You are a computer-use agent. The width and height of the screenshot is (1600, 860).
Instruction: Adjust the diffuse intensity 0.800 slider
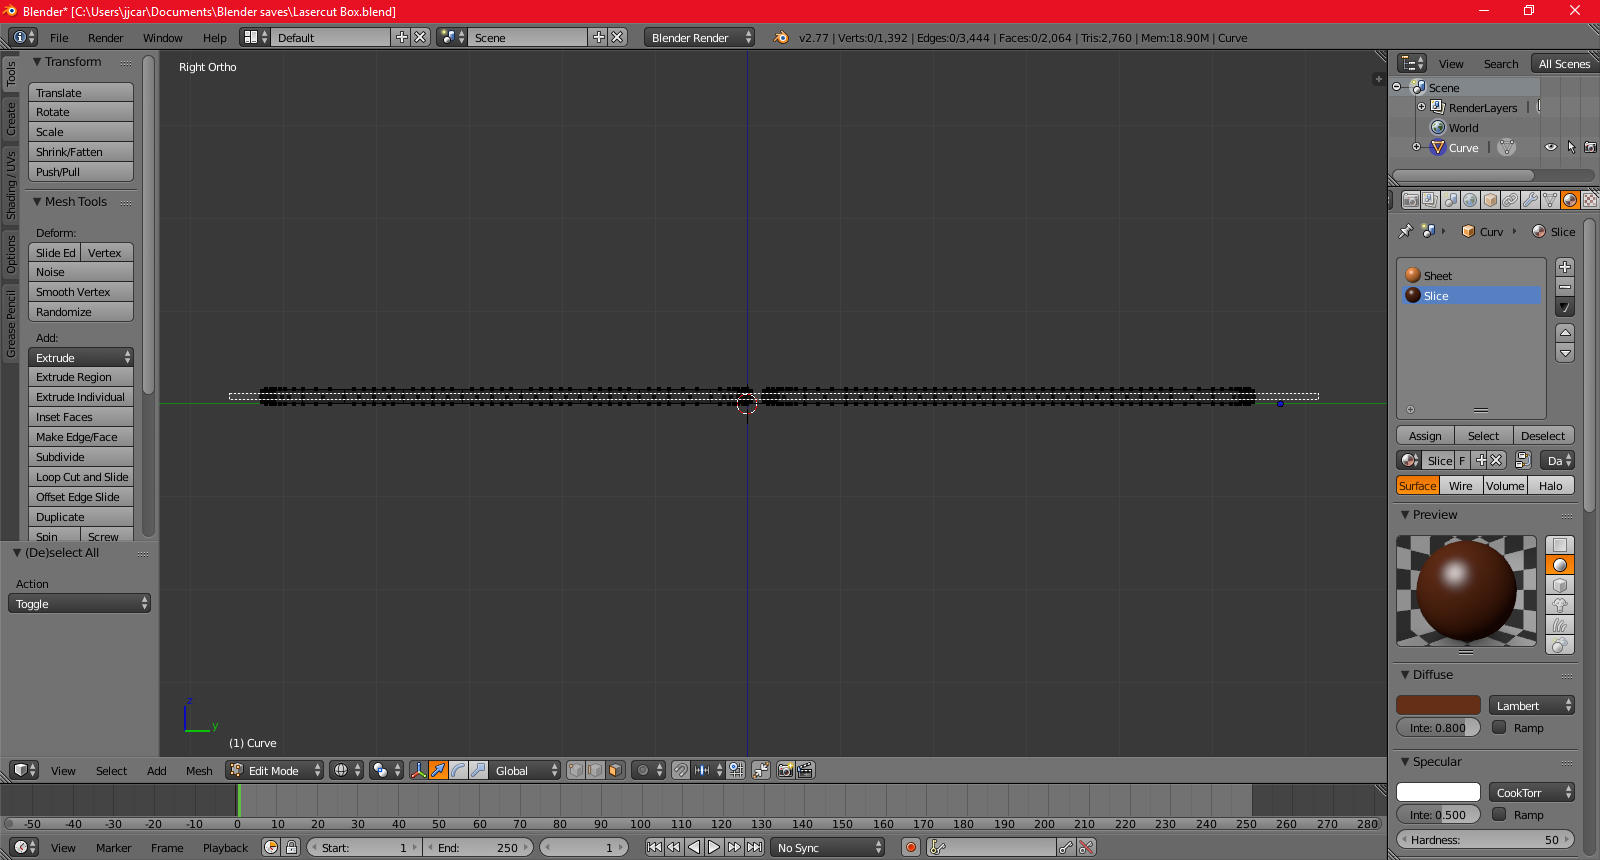tap(1438, 727)
